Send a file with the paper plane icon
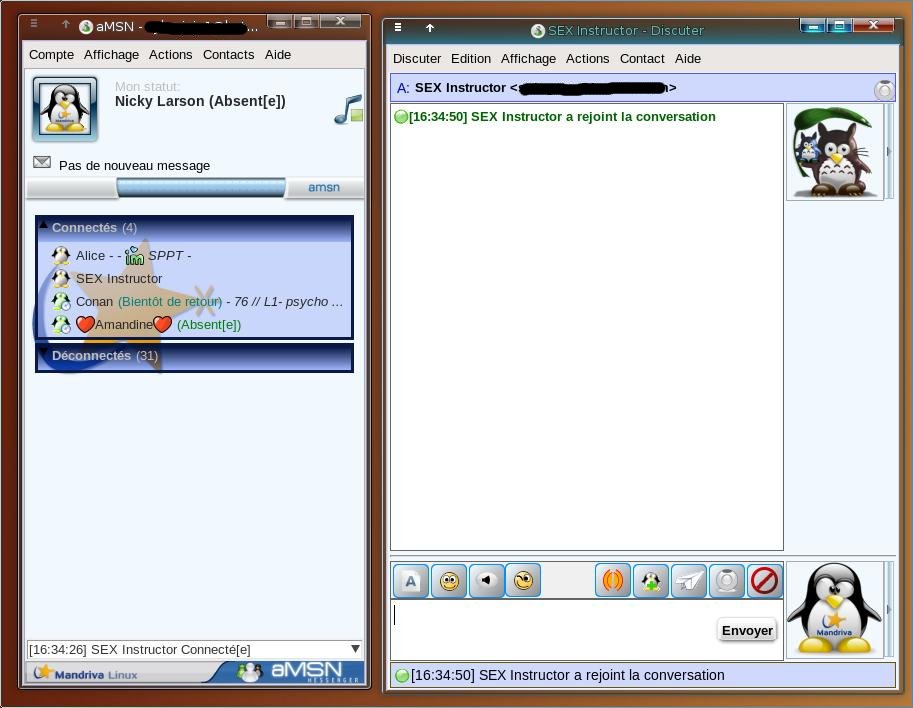 tap(689, 580)
